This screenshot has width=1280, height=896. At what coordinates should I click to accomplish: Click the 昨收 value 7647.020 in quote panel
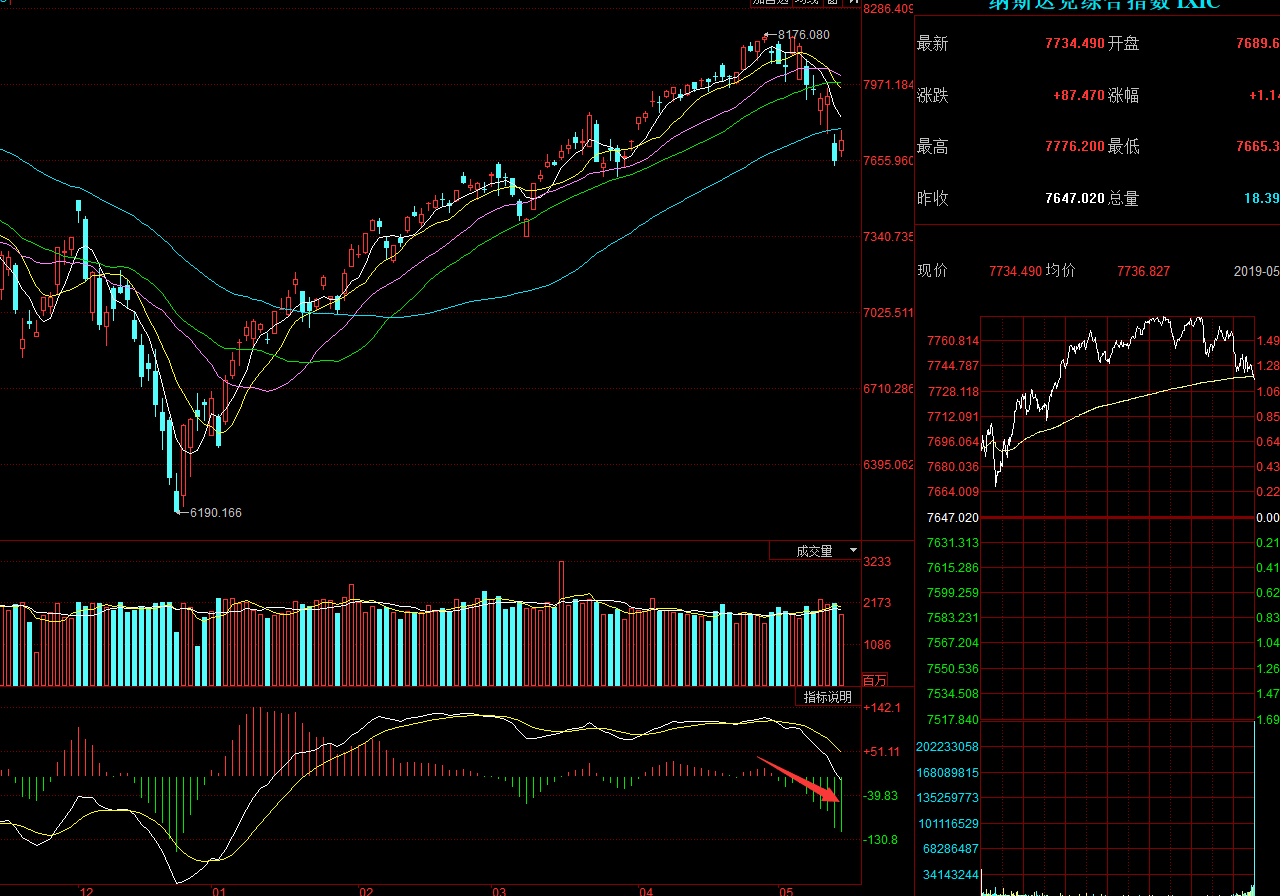coord(1075,199)
